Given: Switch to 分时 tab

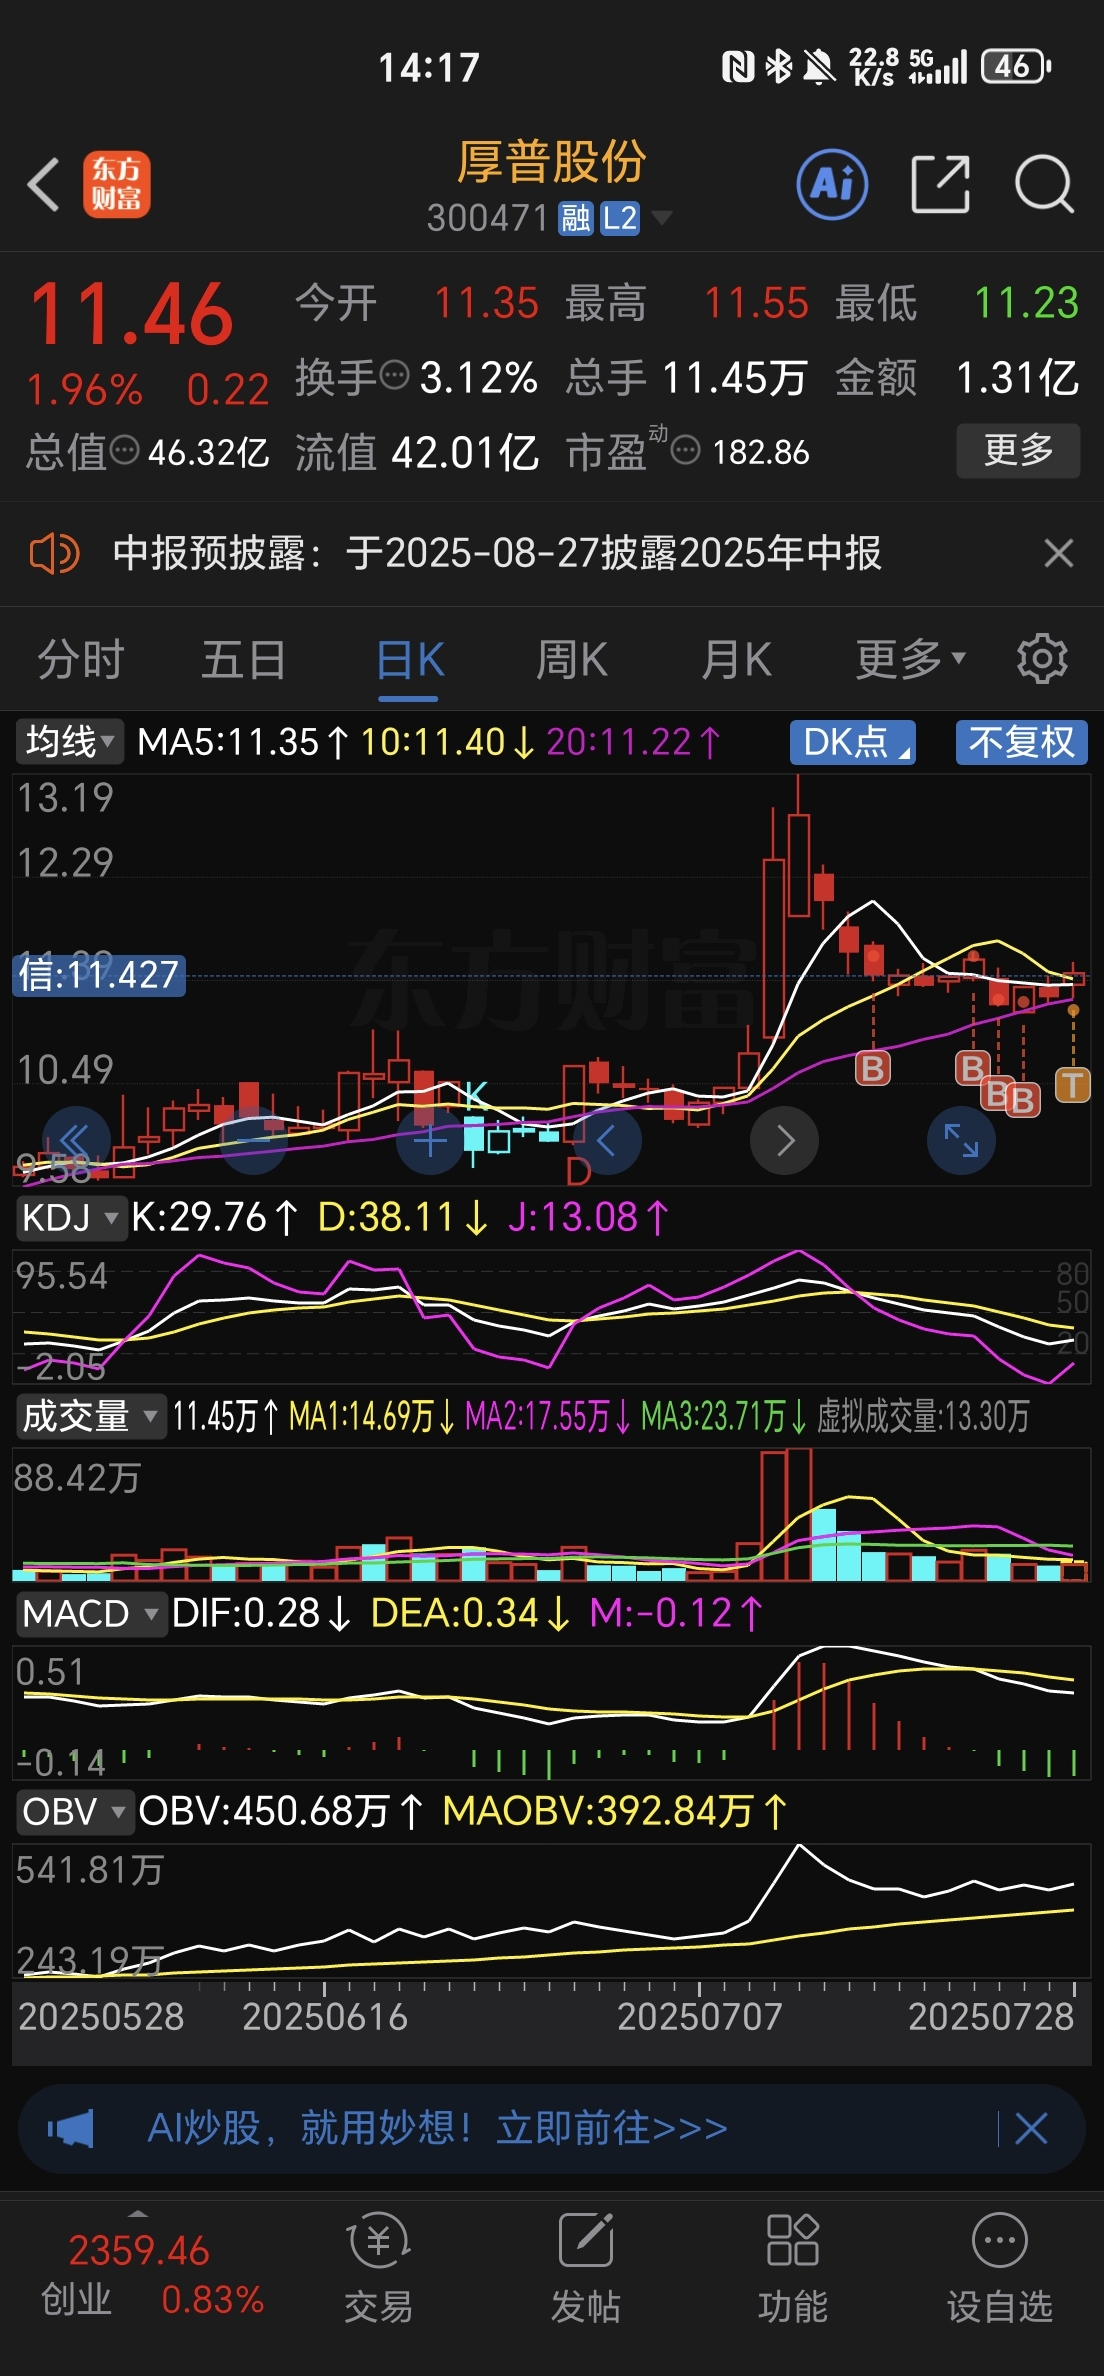Looking at the screenshot, I should coord(81,659).
